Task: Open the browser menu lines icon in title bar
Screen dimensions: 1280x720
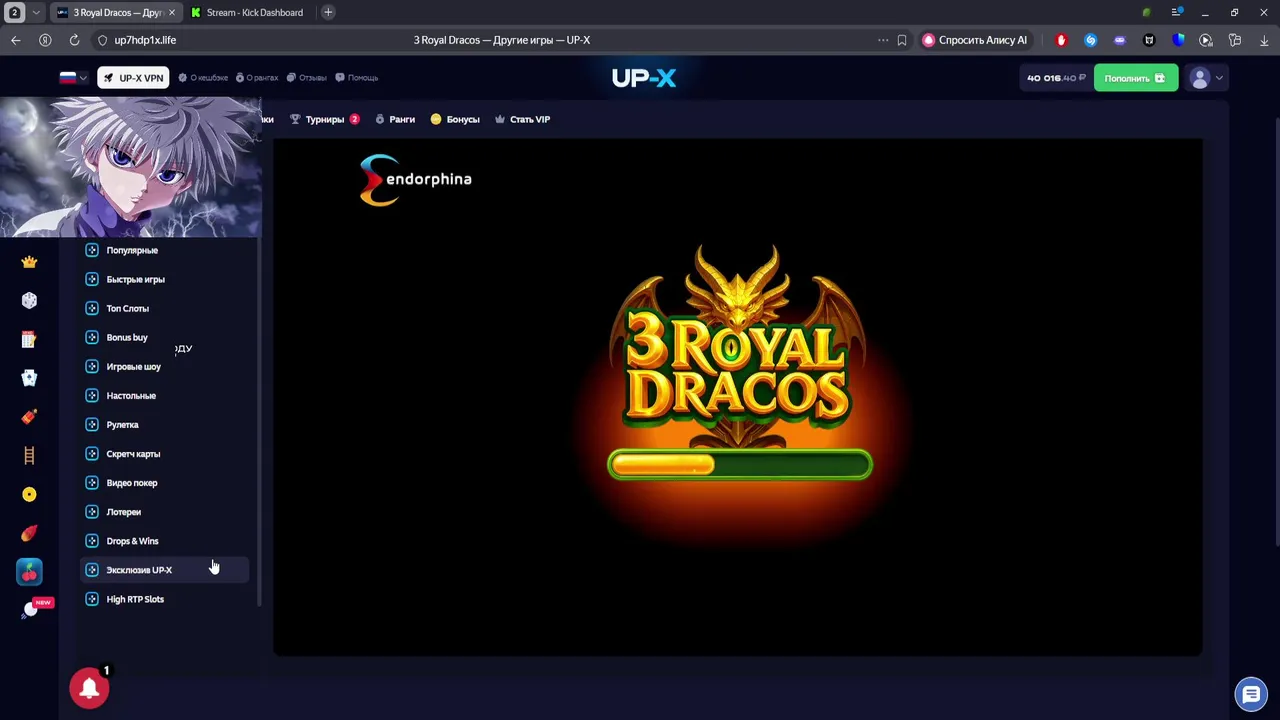Action: point(1176,13)
